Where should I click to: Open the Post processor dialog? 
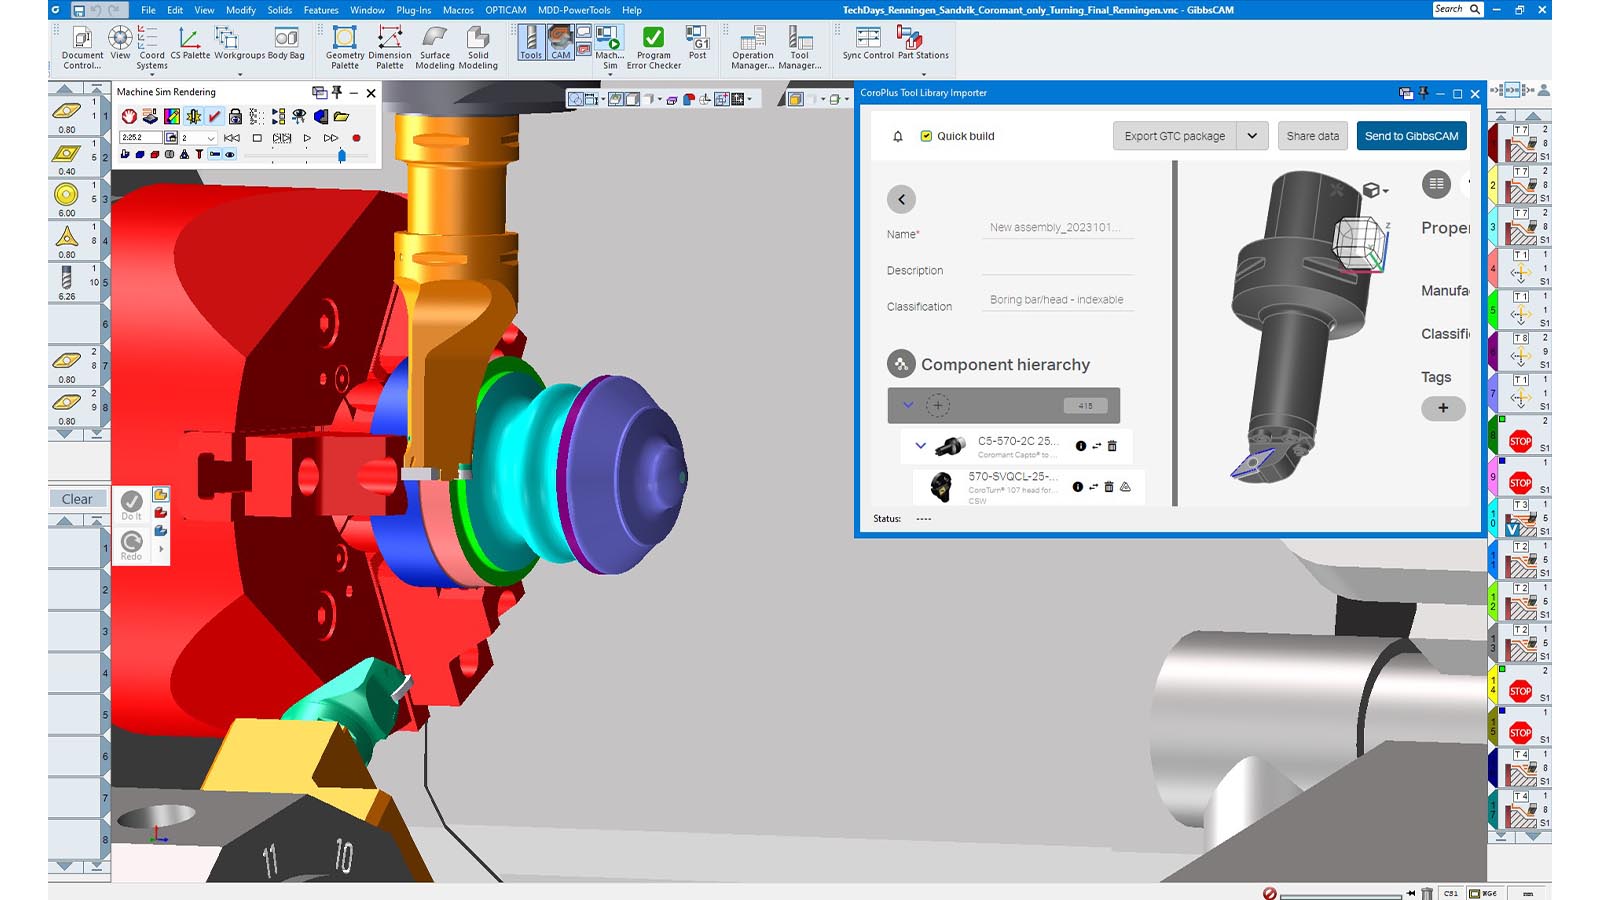click(698, 43)
